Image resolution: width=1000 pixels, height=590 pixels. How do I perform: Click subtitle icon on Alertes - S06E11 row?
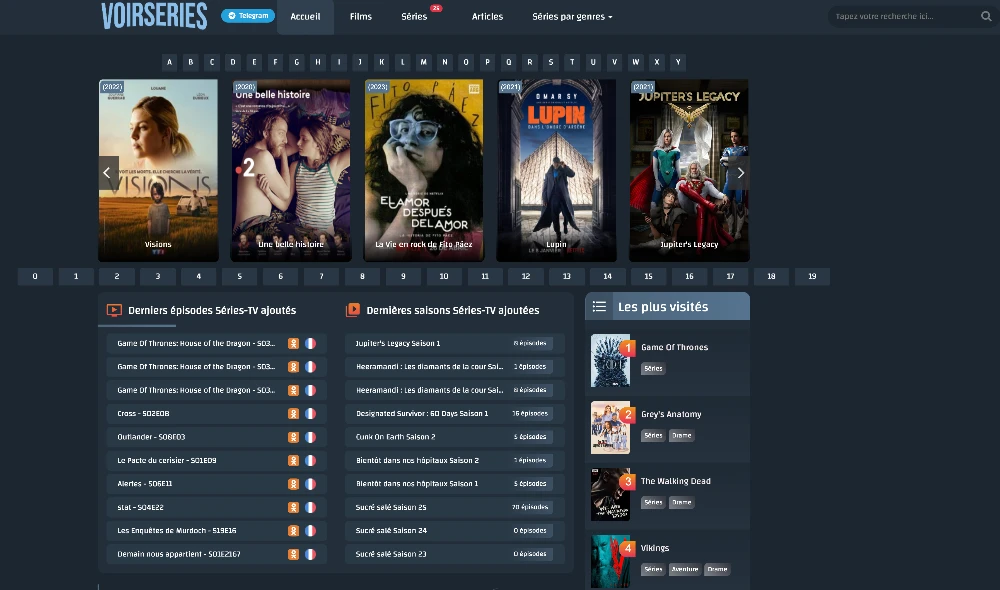293,483
